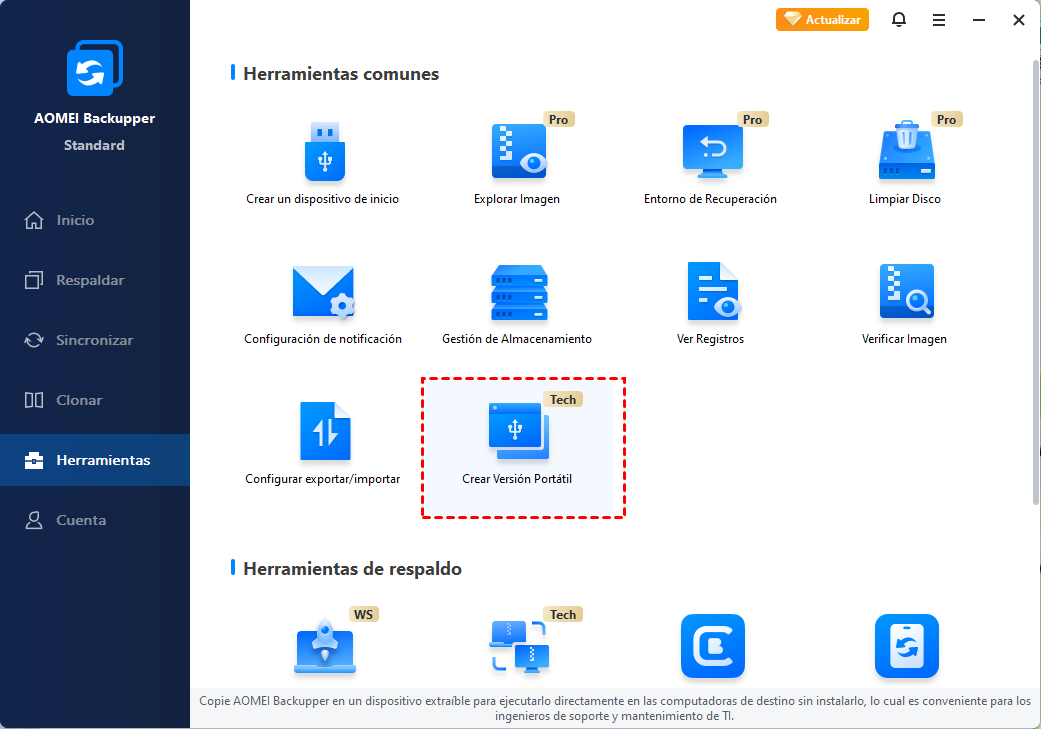Image resolution: width=1041 pixels, height=729 pixels.
Task: Open Cuenta section in sidebar
Action: coord(95,520)
